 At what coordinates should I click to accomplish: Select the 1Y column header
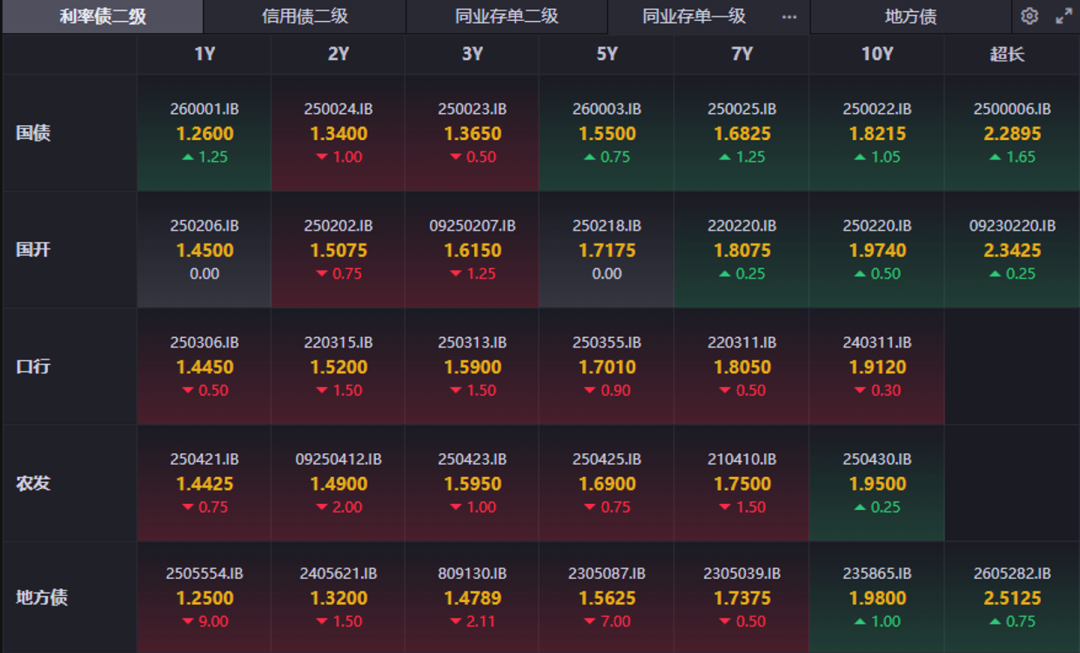[205, 54]
